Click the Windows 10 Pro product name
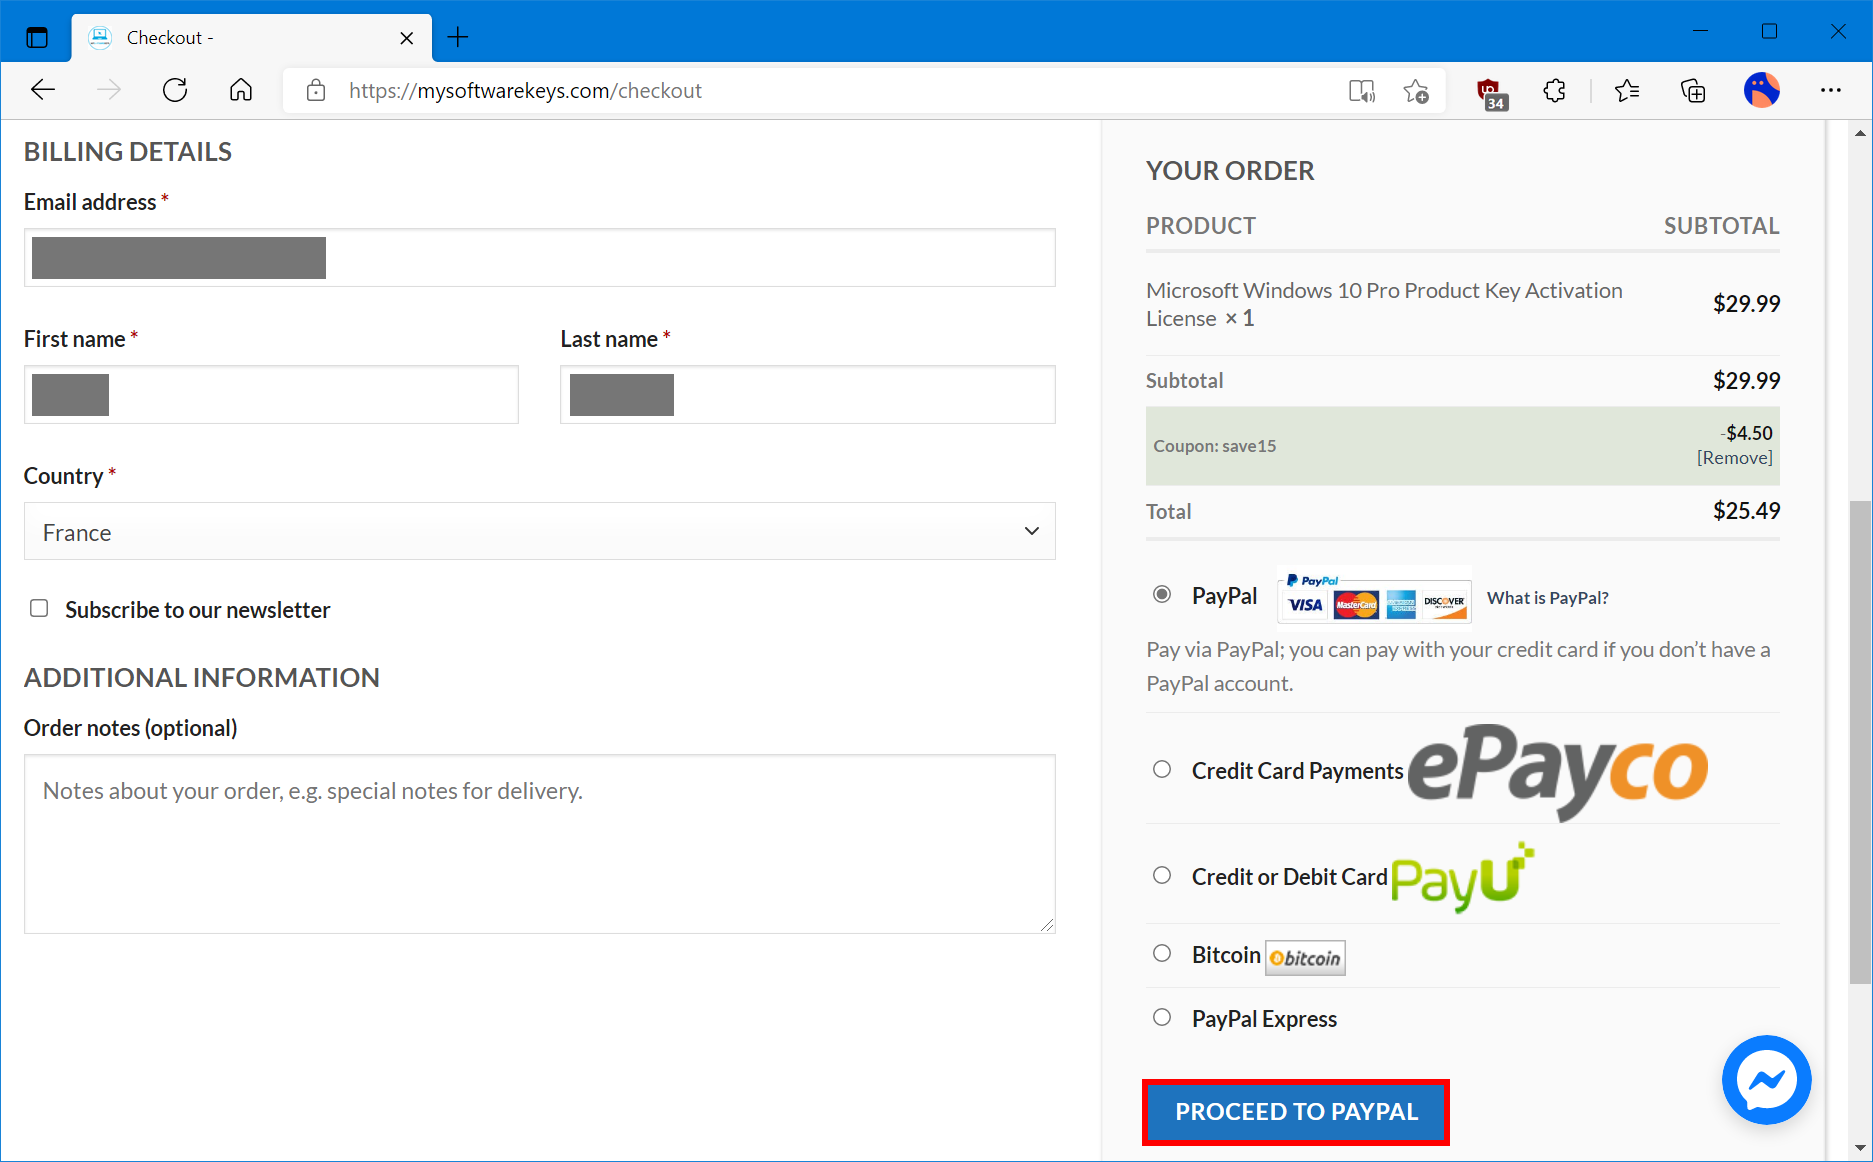Screen dimensions: 1873x1162 point(1384,304)
